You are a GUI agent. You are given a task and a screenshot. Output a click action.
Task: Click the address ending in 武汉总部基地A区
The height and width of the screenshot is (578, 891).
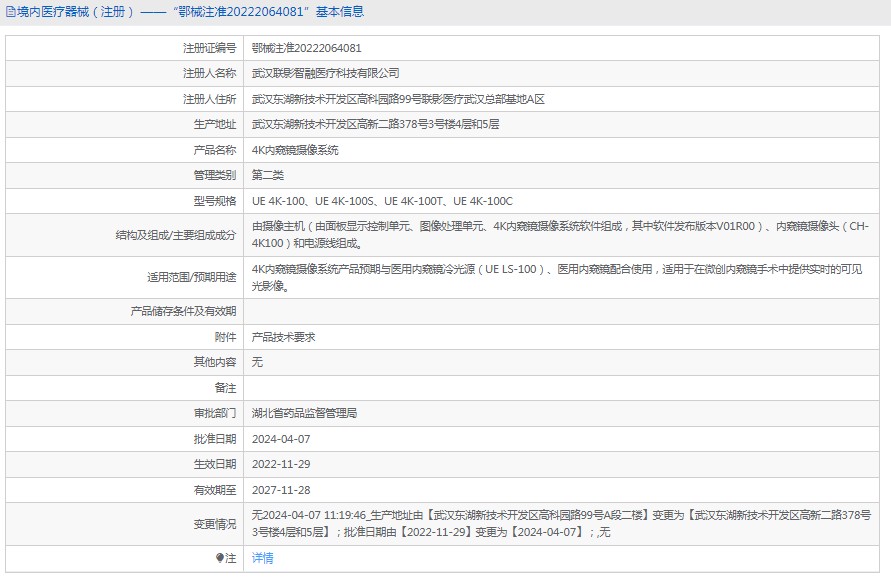pos(398,99)
